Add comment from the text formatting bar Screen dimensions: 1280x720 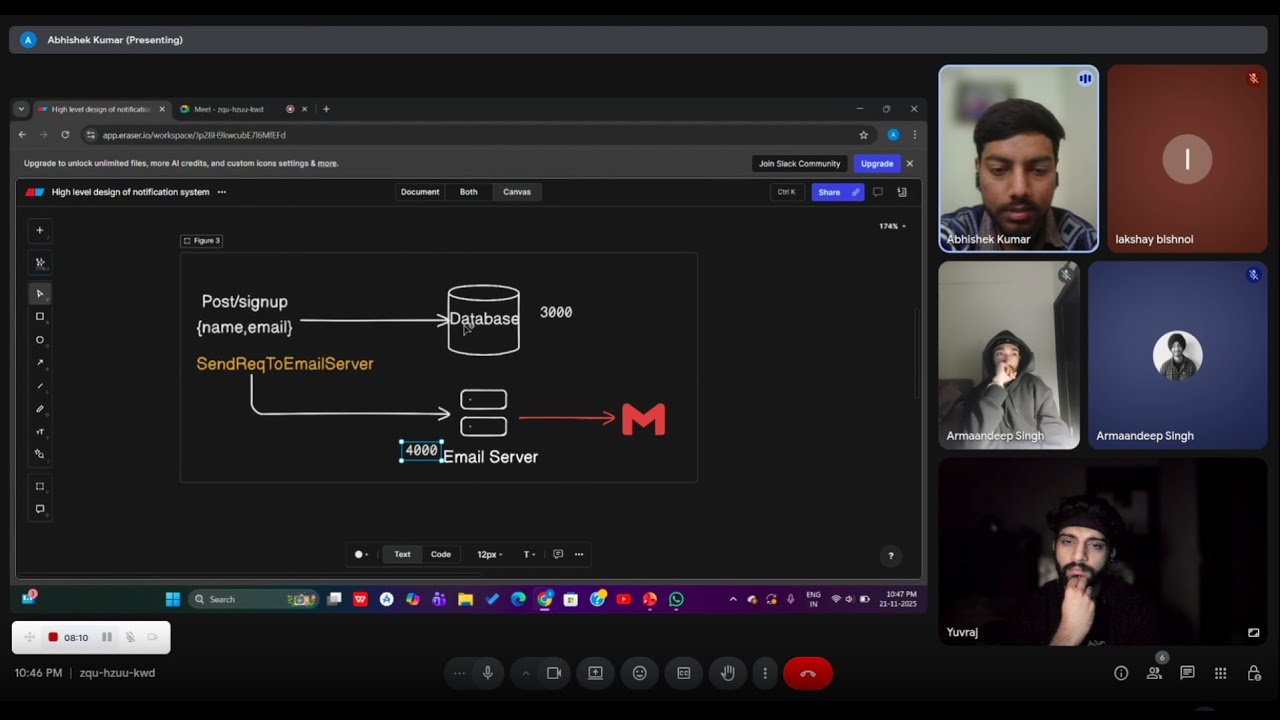(x=558, y=554)
